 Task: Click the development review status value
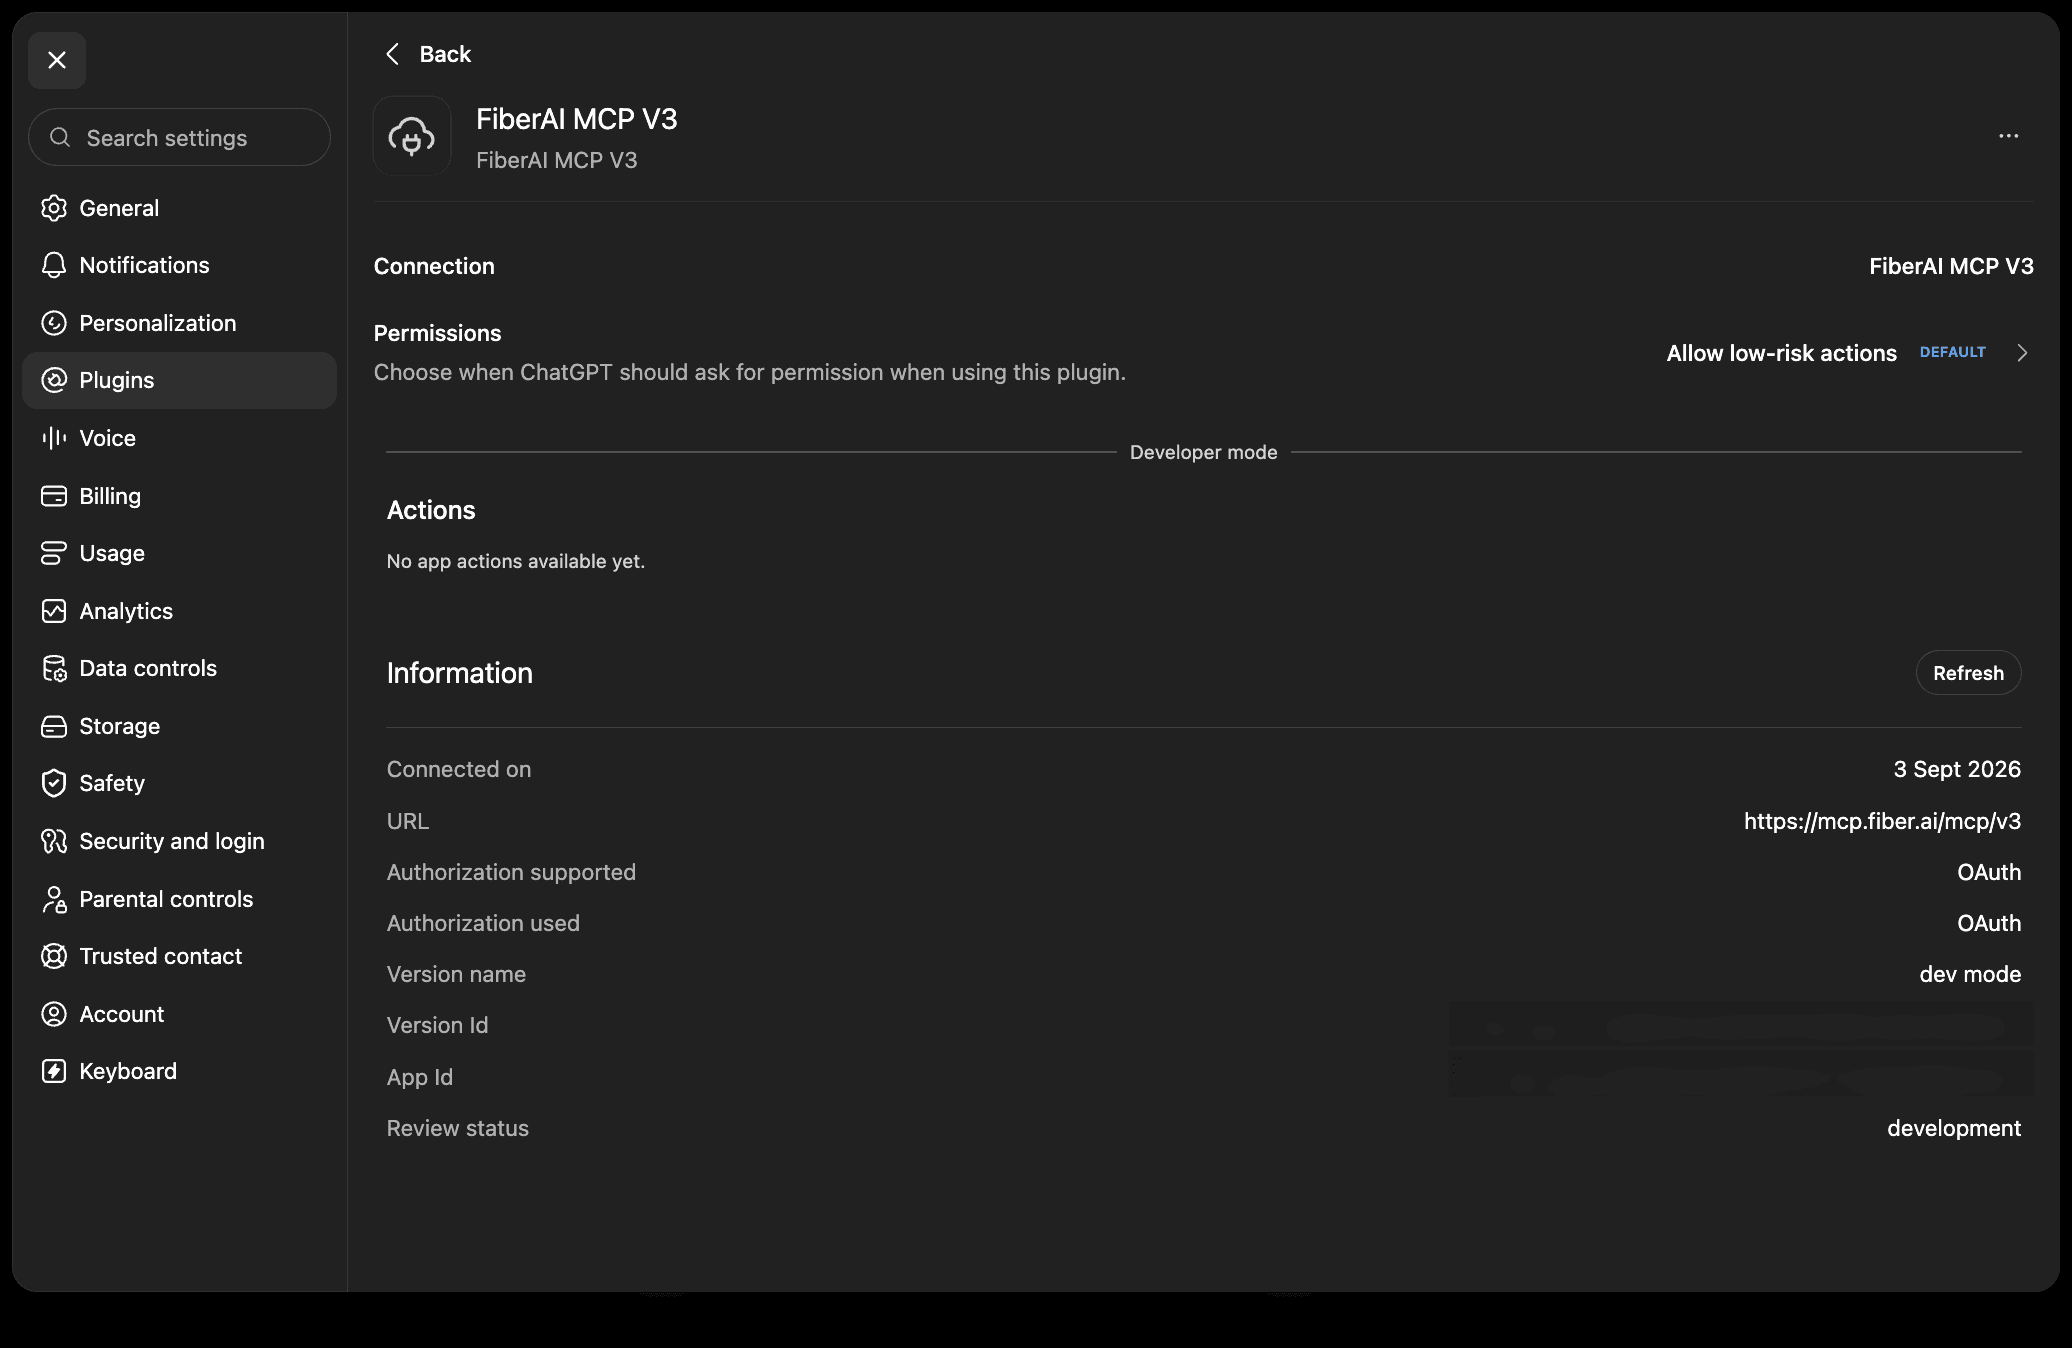(x=1954, y=1128)
